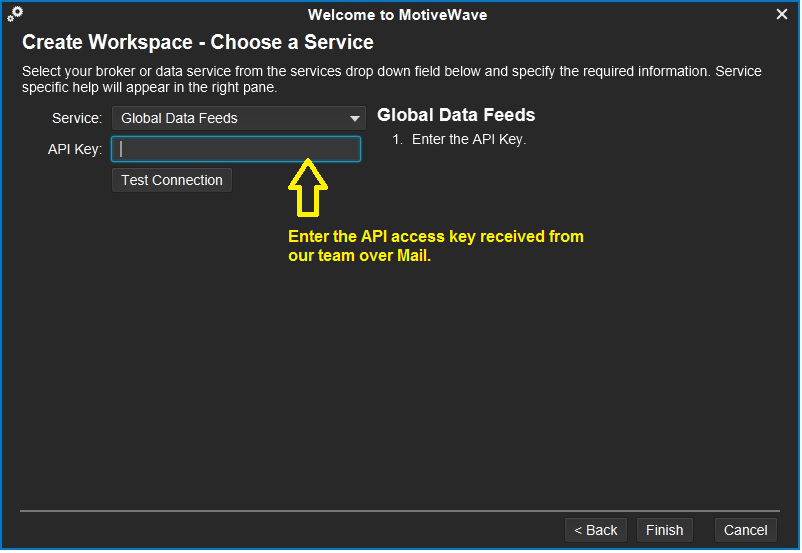Click the 'Create Workspace - Choose a Service' heading
This screenshot has width=802, height=553.
197,42
